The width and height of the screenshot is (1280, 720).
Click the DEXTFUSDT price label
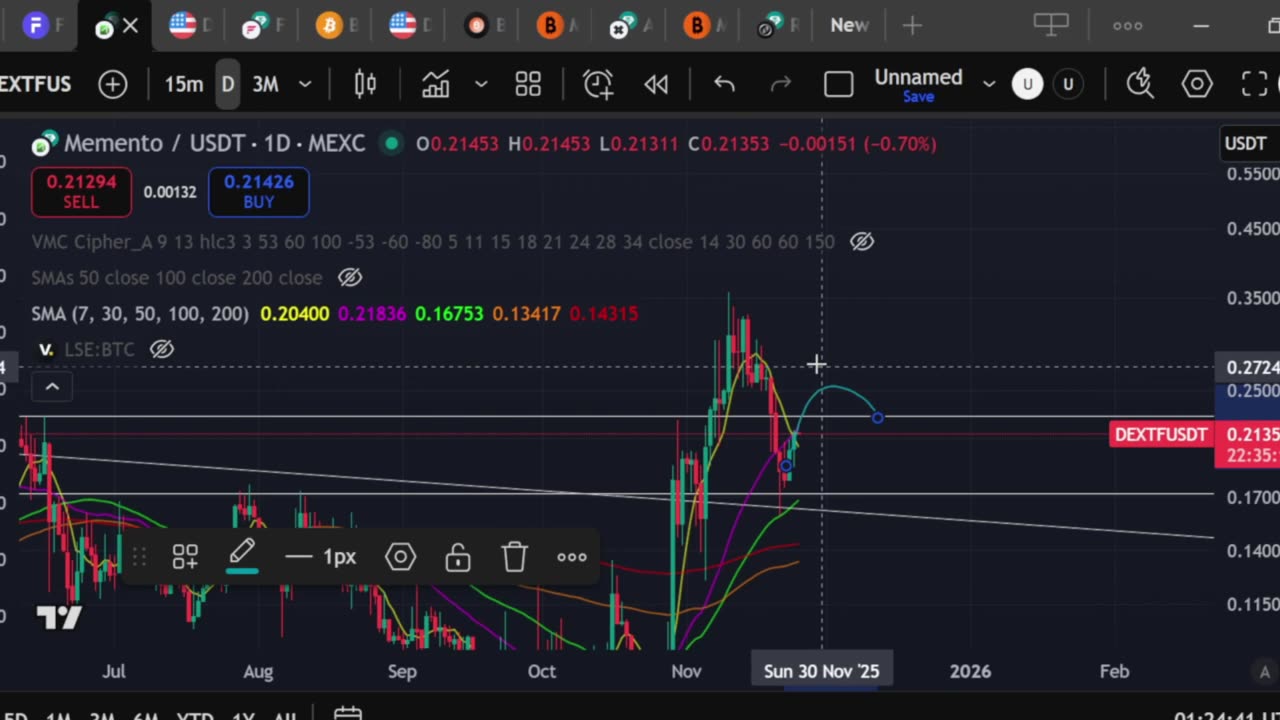pyautogui.click(x=1162, y=435)
